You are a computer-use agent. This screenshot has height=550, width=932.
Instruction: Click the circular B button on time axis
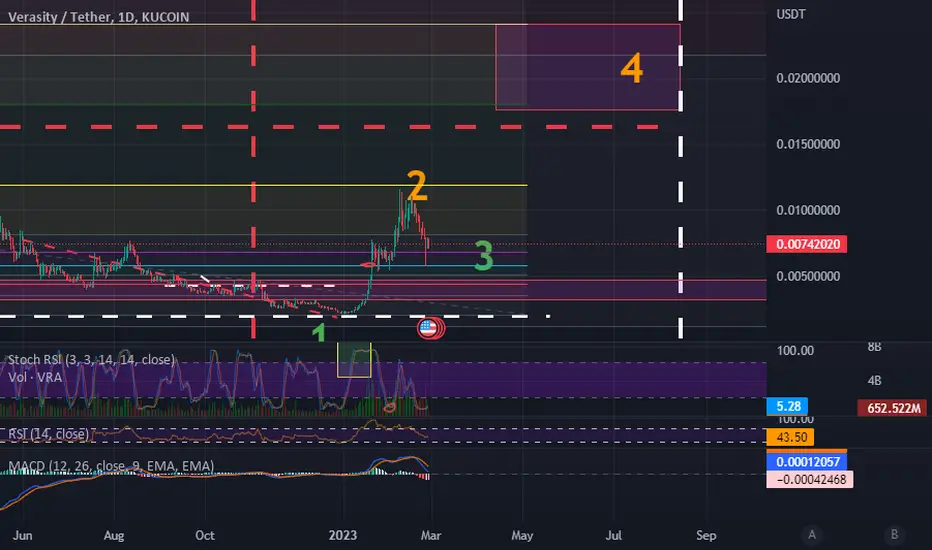click(894, 535)
